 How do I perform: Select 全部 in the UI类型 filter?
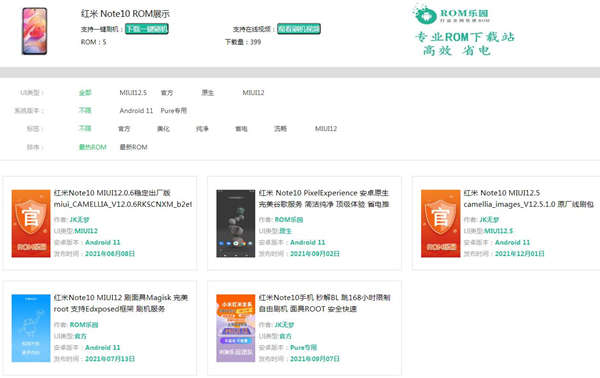point(85,93)
